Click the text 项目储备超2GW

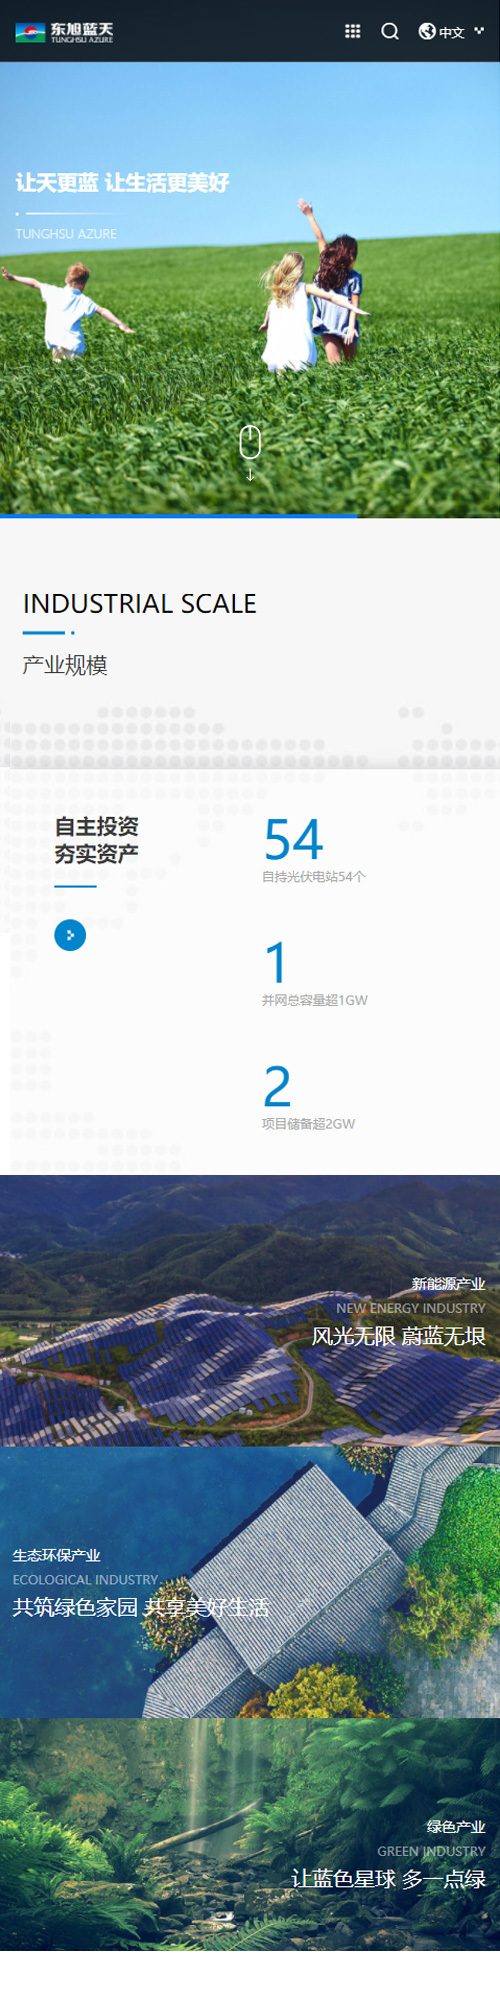(x=308, y=1124)
